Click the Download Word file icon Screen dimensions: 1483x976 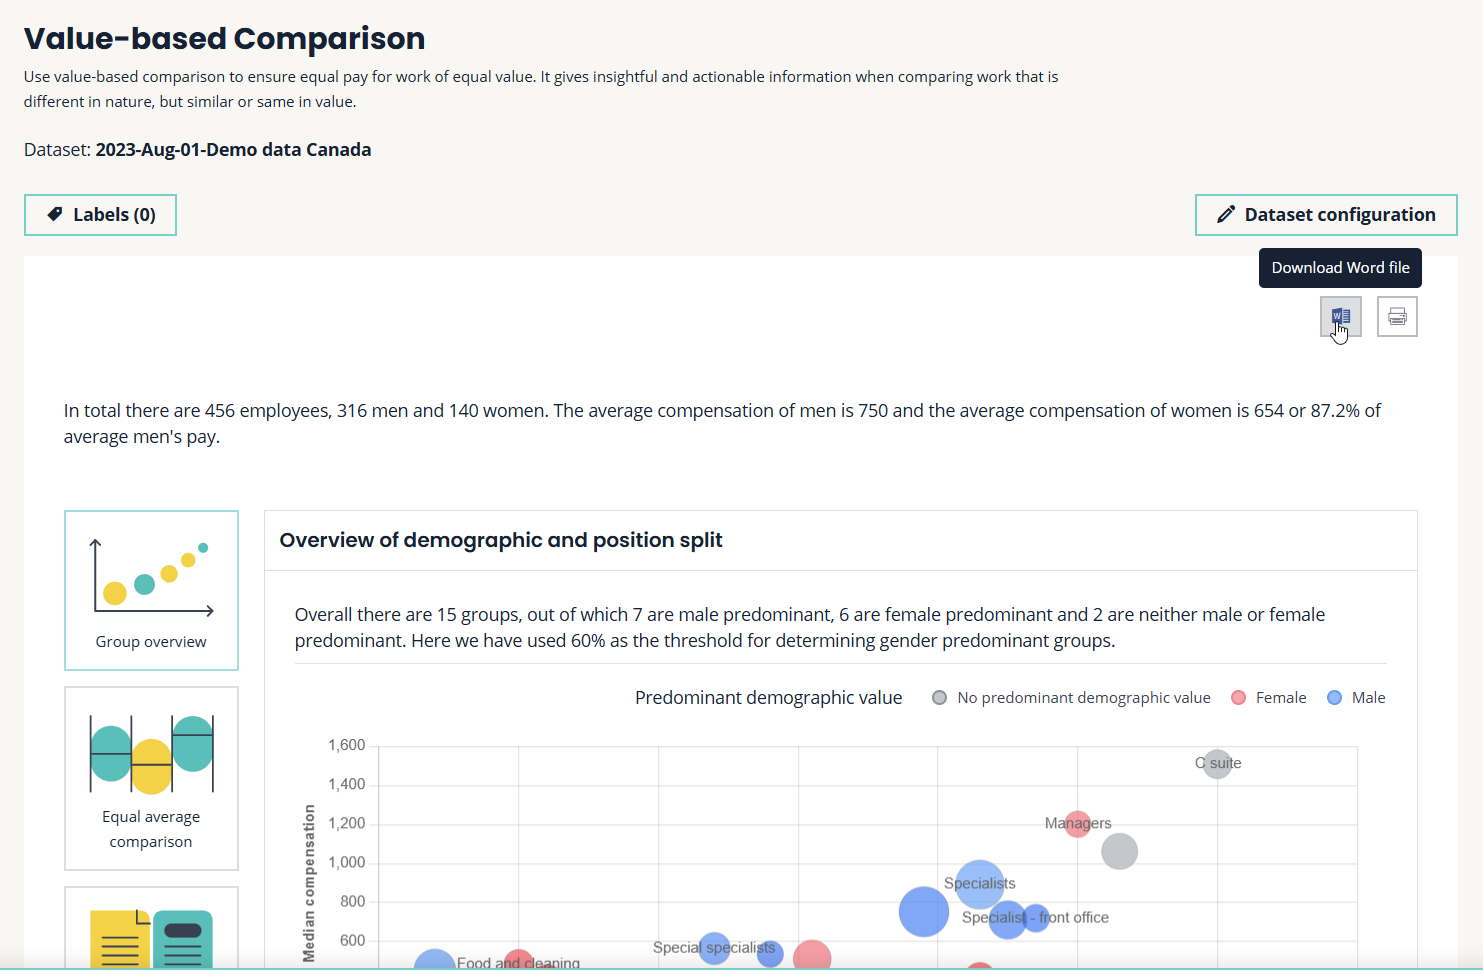[1340, 317]
